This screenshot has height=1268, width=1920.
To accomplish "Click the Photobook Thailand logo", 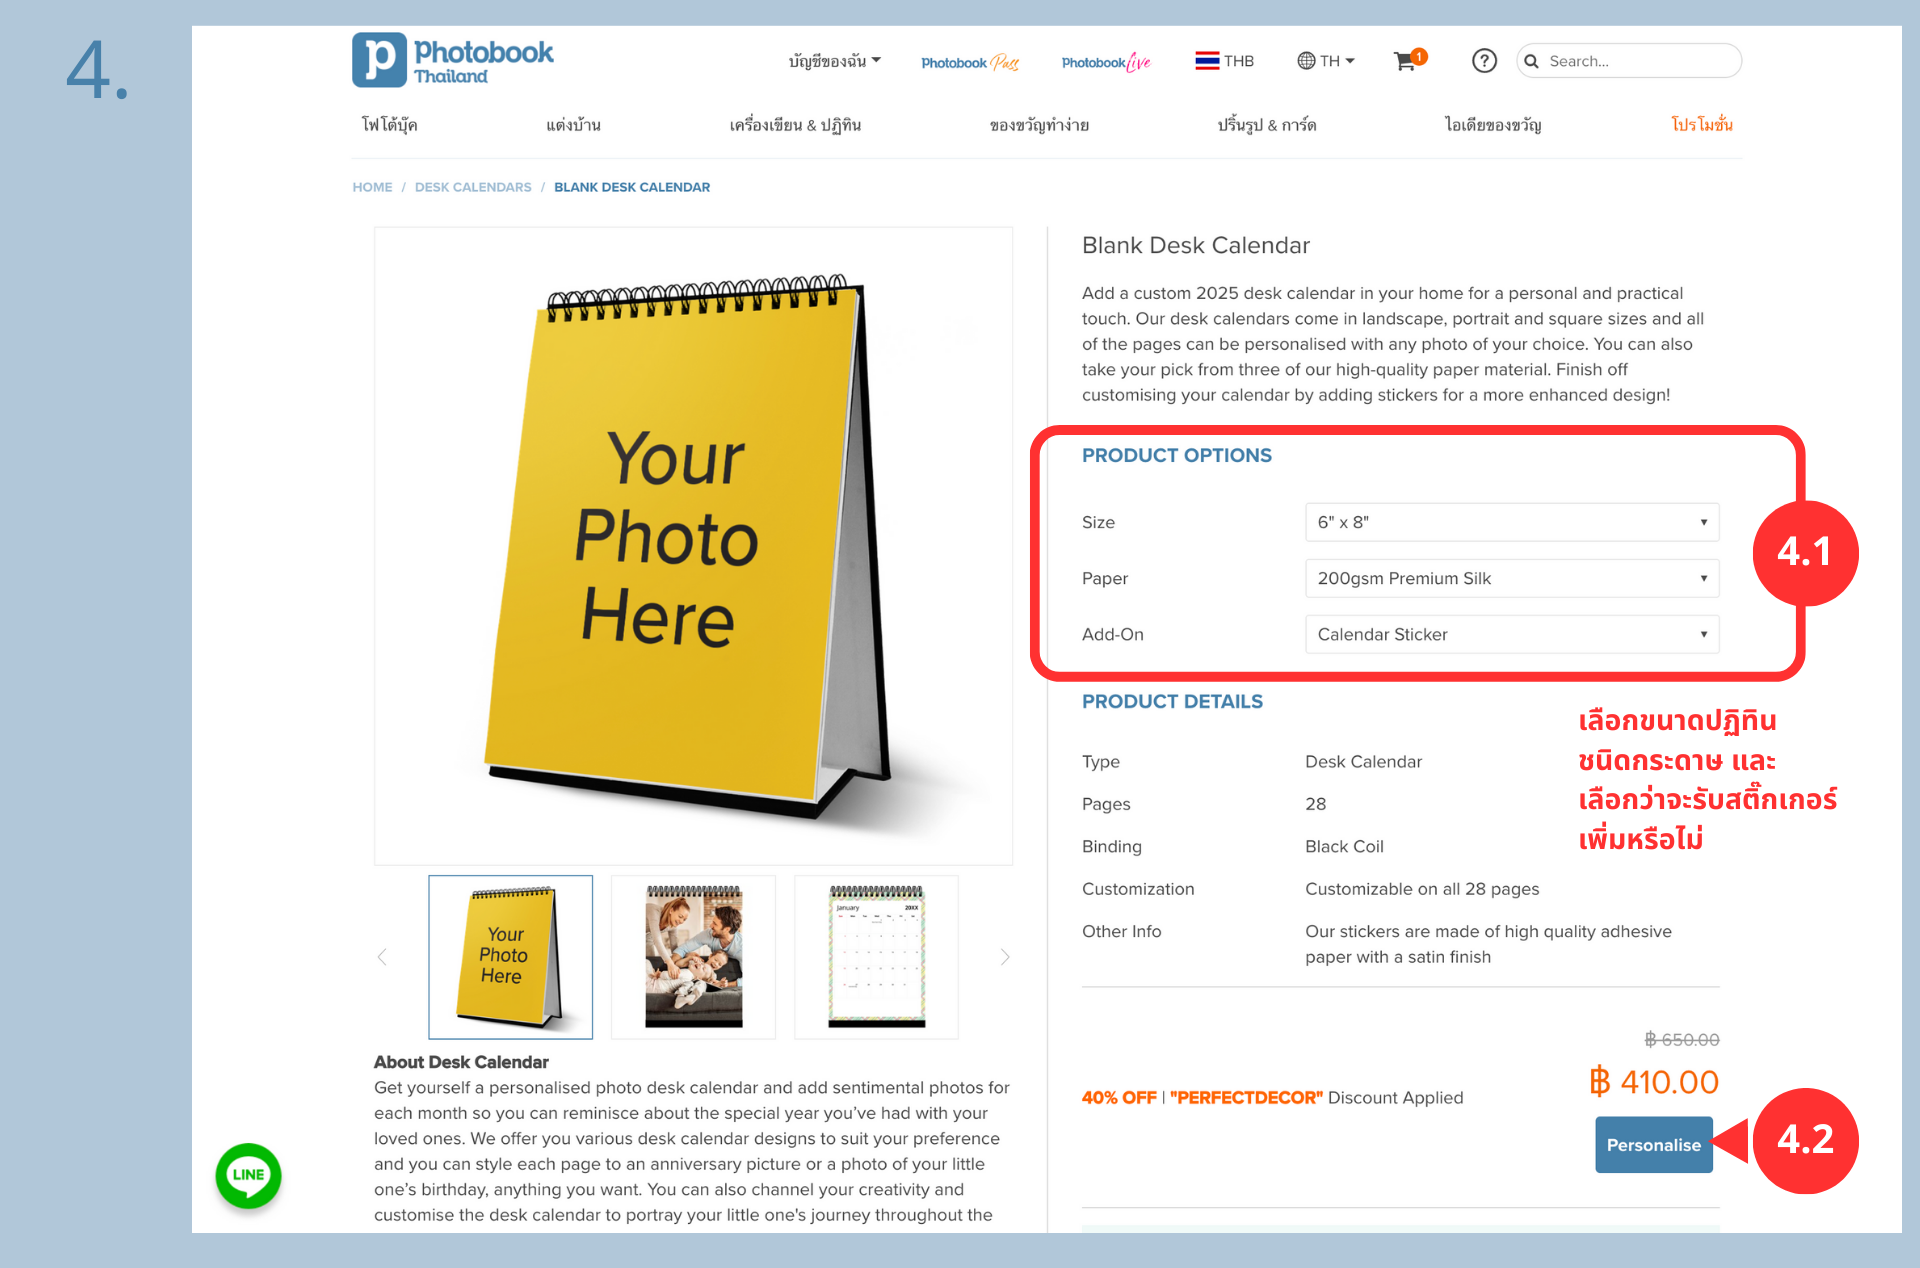I will click(x=452, y=60).
